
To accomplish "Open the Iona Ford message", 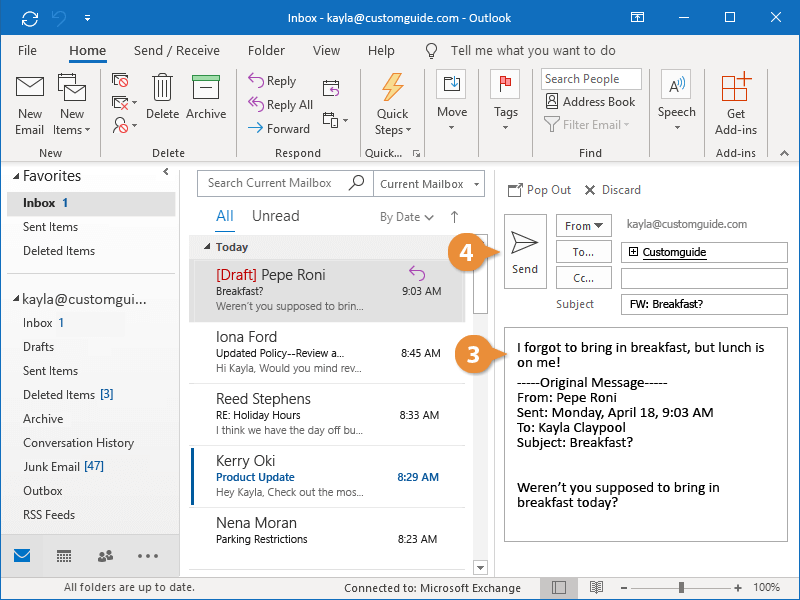I will tap(328, 353).
